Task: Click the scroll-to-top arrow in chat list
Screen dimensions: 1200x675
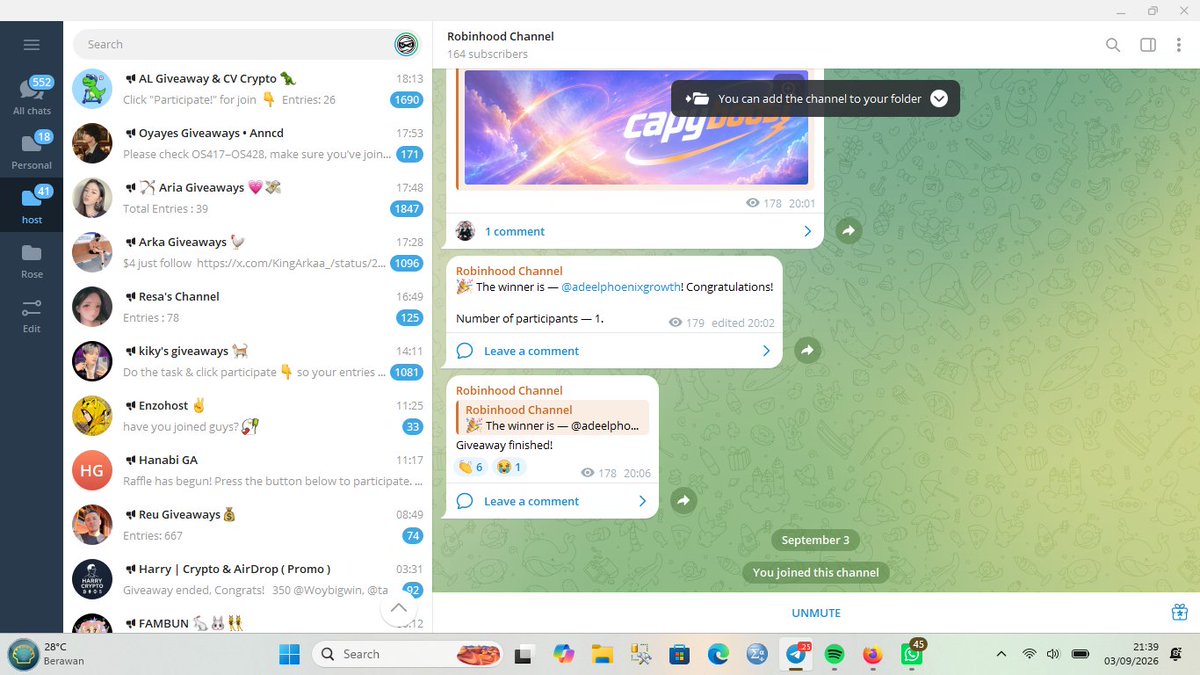Action: pyautogui.click(x=398, y=608)
